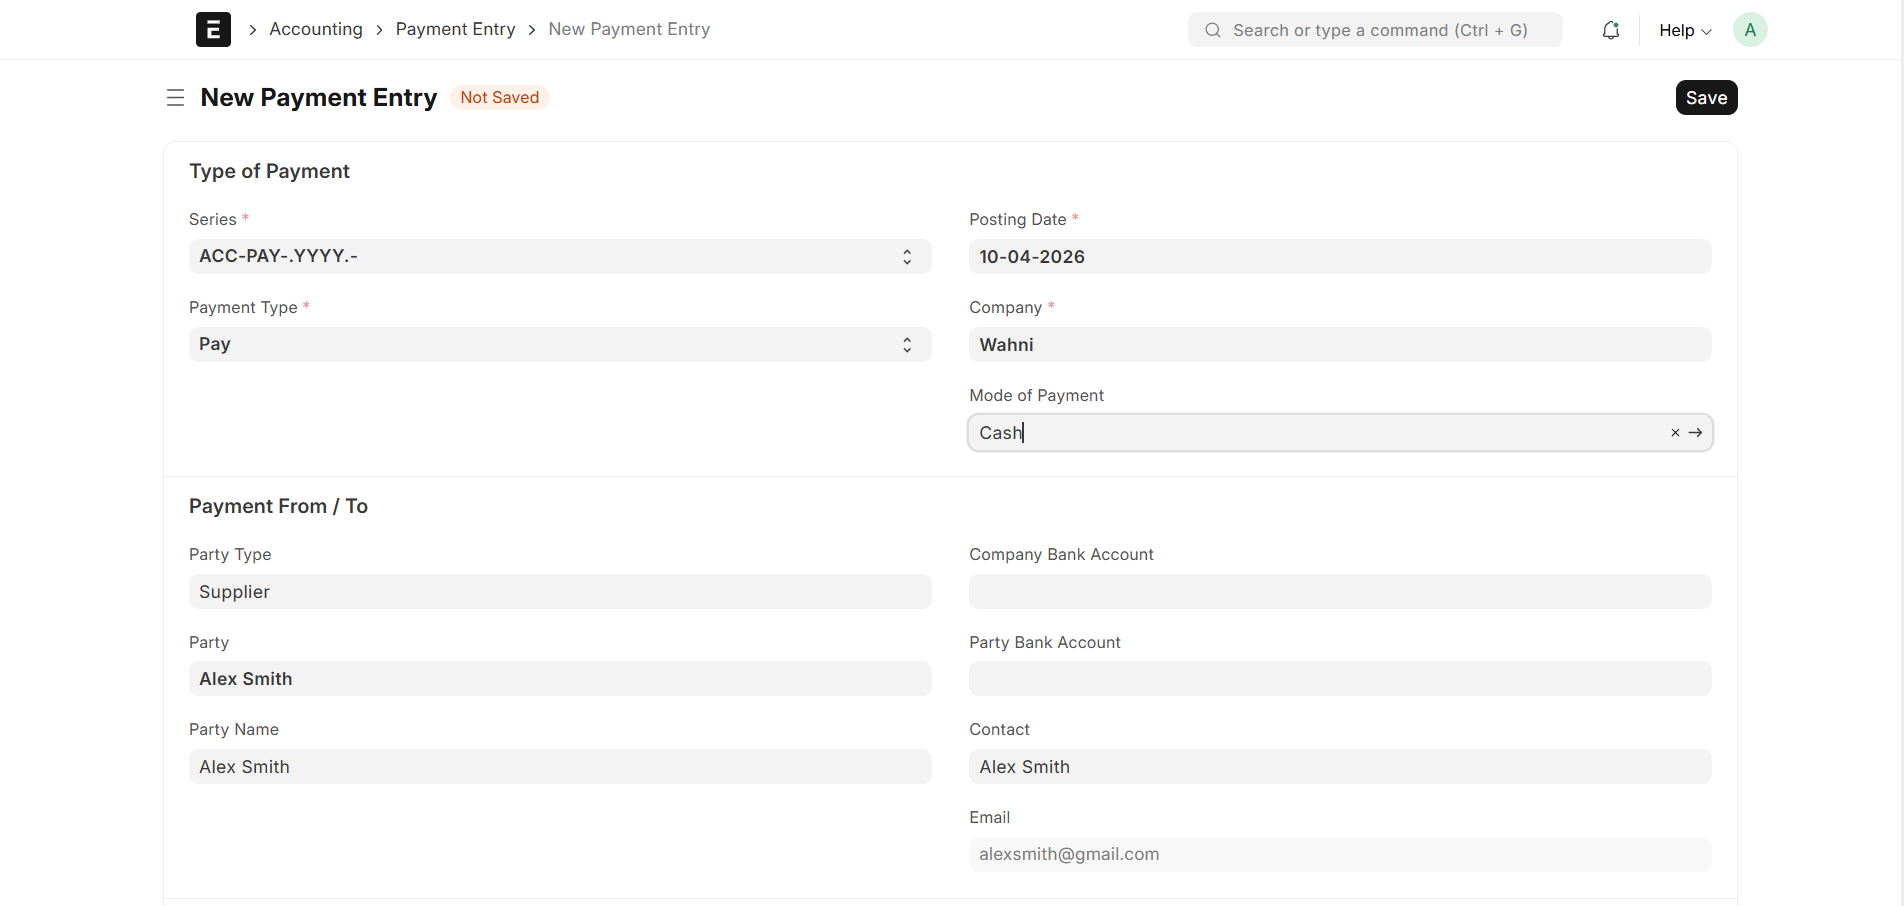Go to Accounting breadcrumb

click(316, 29)
